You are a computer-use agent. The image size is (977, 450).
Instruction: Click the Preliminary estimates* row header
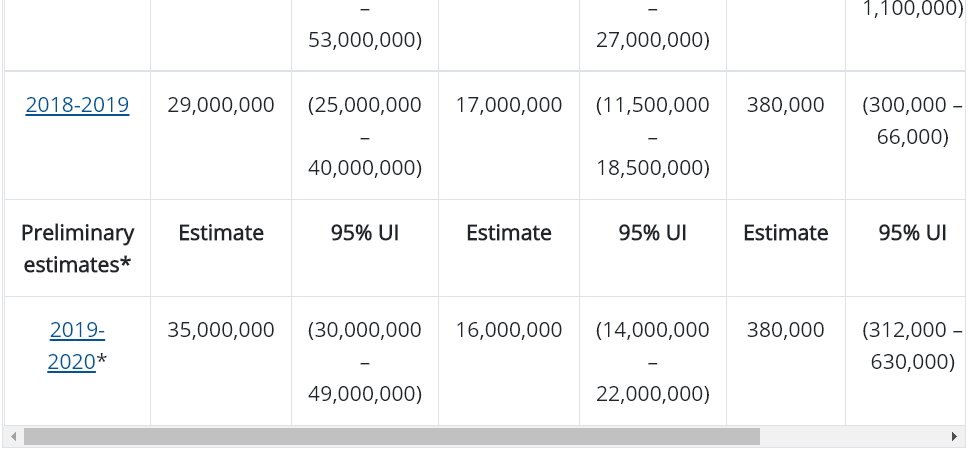coord(77,248)
